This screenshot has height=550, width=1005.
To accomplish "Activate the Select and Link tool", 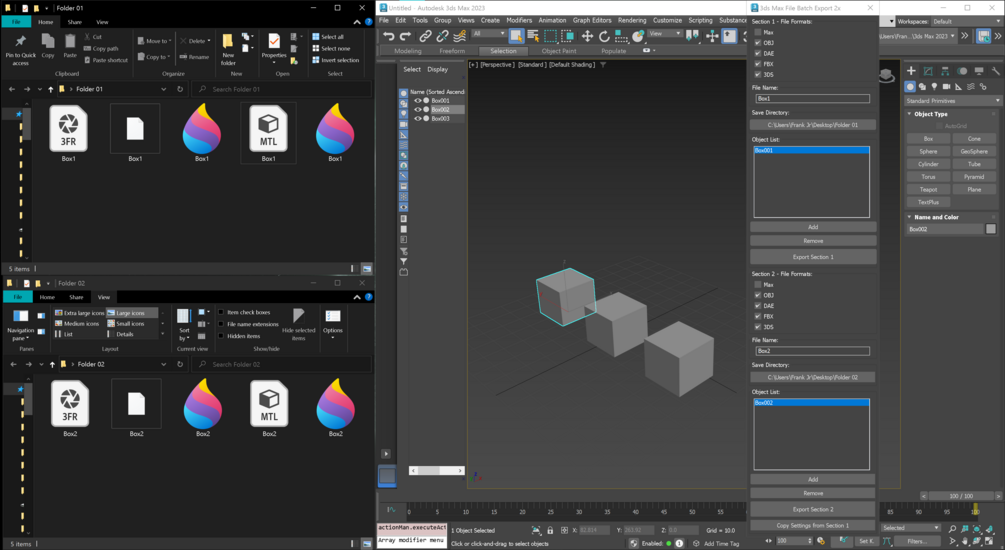I will 425,36.
